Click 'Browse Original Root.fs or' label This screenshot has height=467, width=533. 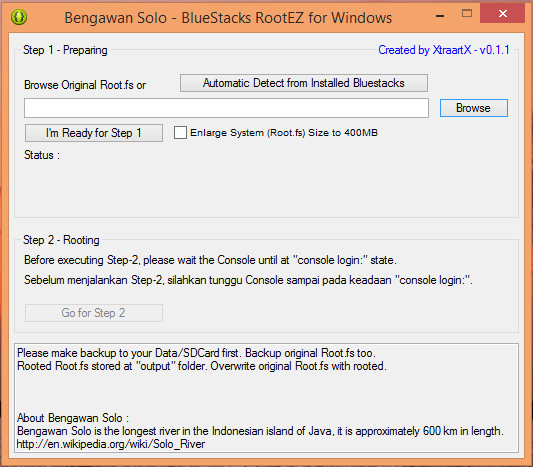click(85, 85)
